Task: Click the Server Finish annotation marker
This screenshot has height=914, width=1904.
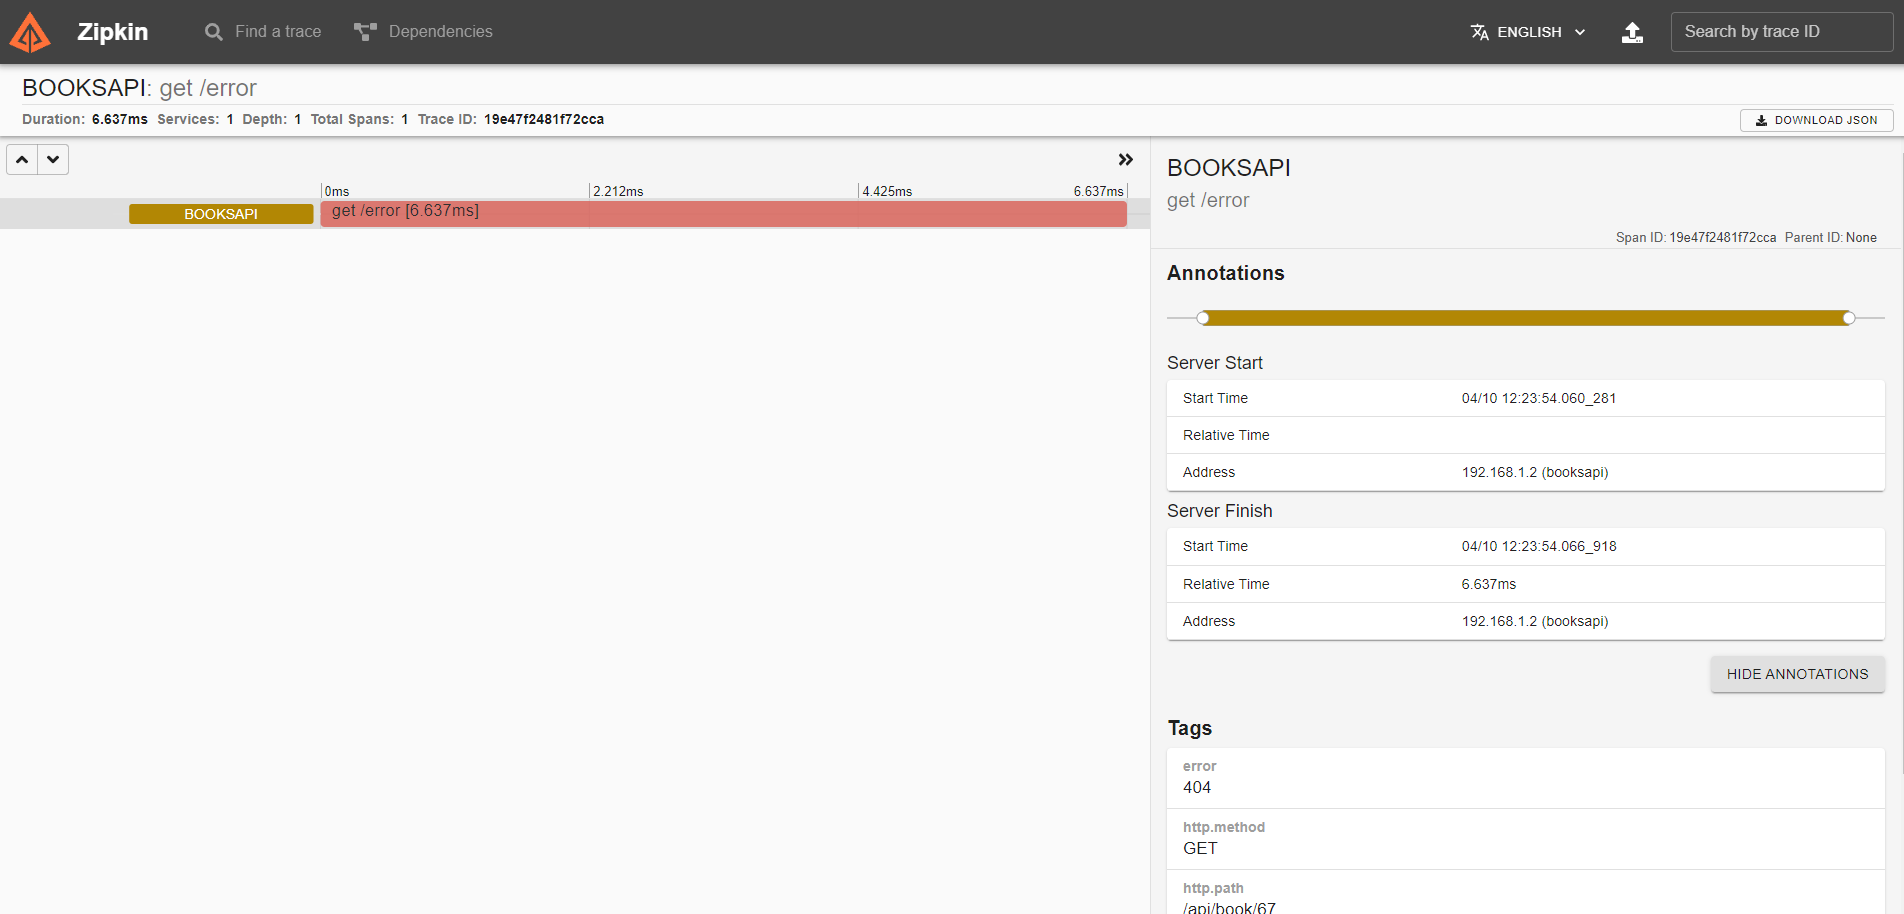Action: click(1849, 318)
